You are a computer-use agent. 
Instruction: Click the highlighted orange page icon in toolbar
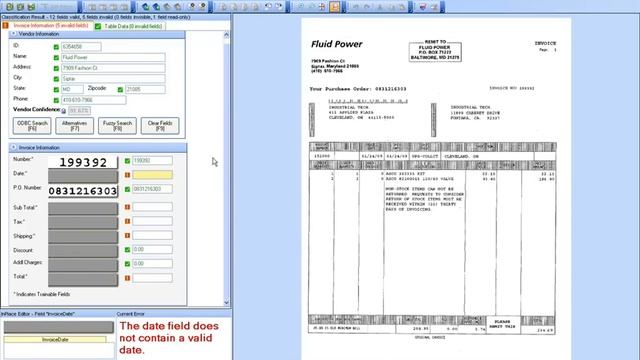(335, 7)
